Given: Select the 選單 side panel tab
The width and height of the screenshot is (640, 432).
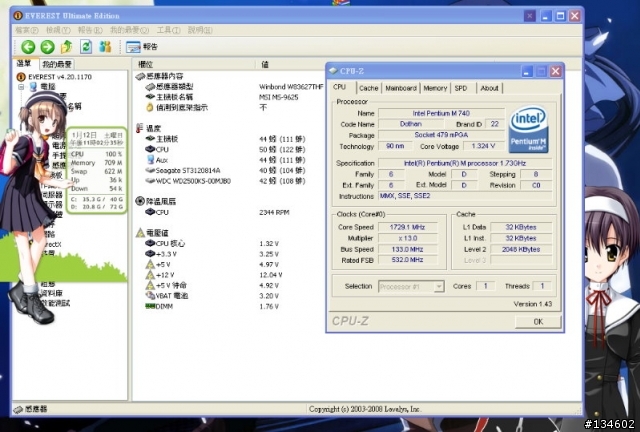Looking at the screenshot, I should click(24, 63).
